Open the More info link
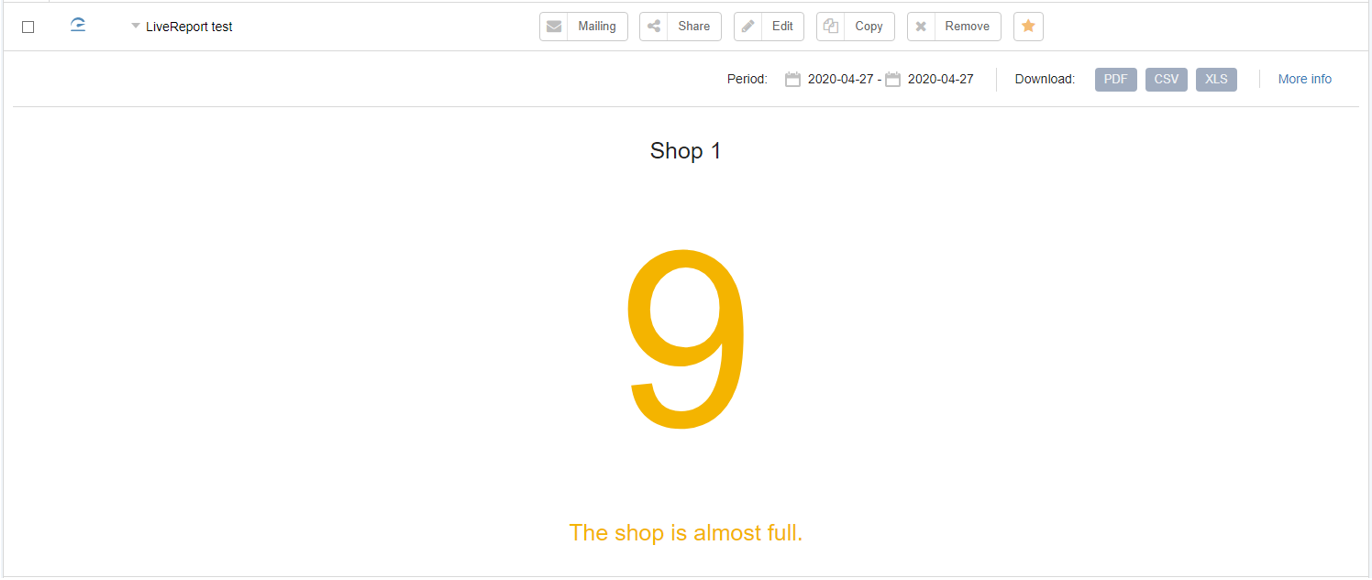1372x580 pixels. (1305, 80)
